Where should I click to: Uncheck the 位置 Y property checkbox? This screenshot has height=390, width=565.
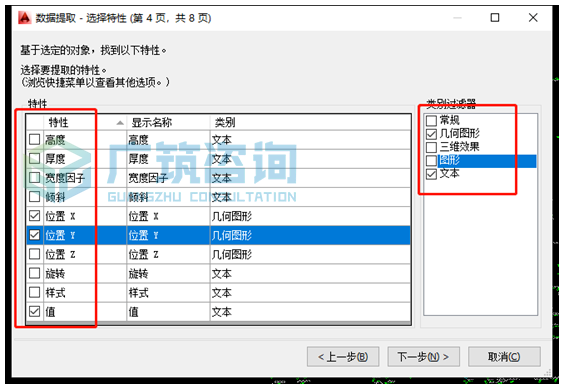(35, 235)
